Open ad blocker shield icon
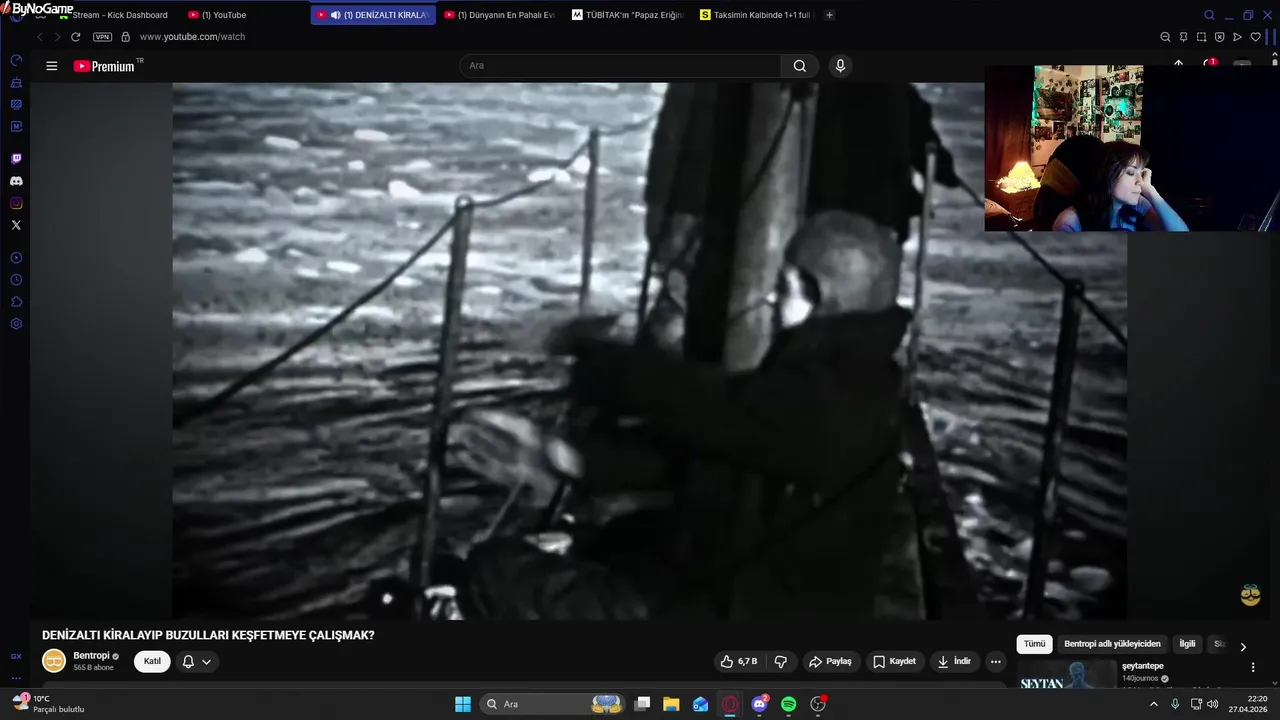This screenshot has width=1280, height=720. point(1219,37)
